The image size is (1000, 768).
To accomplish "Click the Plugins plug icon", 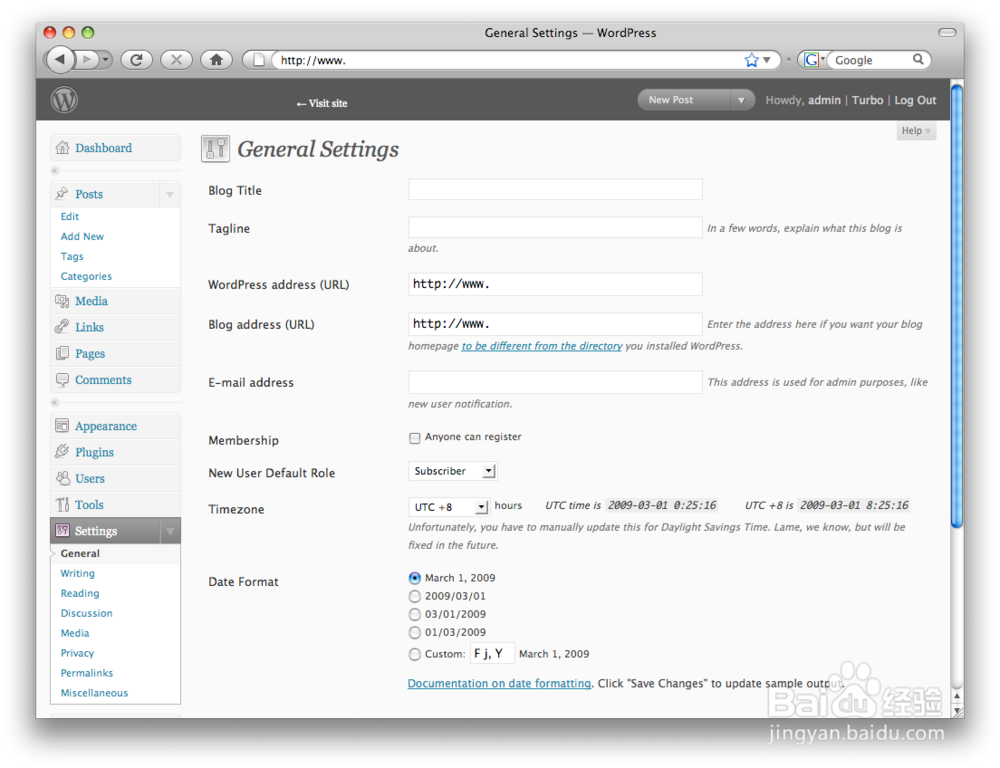I will (x=62, y=452).
